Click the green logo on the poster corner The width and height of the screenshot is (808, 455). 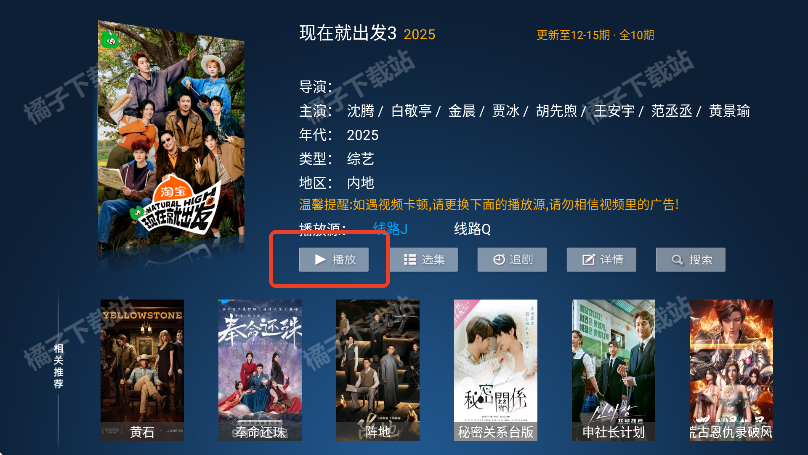pyautogui.click(x=109, y=40)
